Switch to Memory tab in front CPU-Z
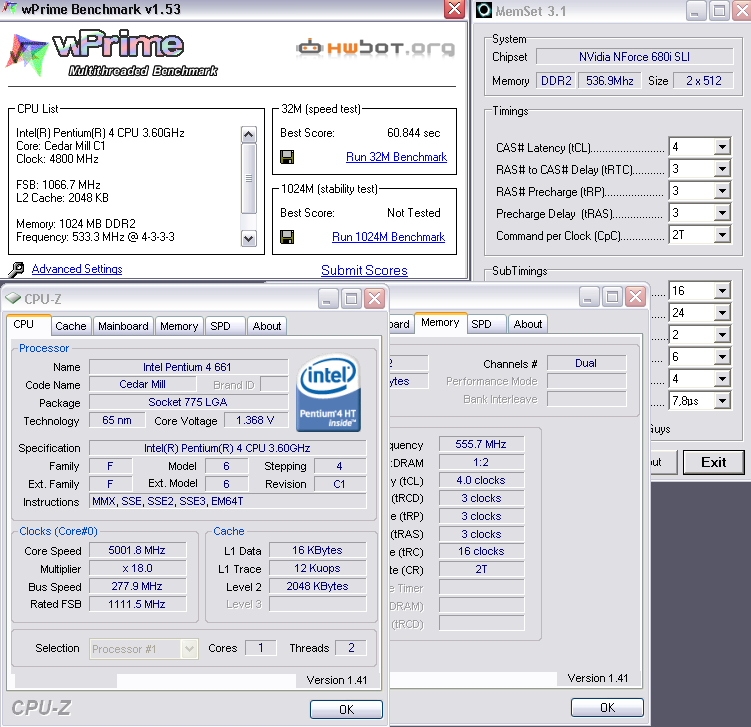 (179, 326)
